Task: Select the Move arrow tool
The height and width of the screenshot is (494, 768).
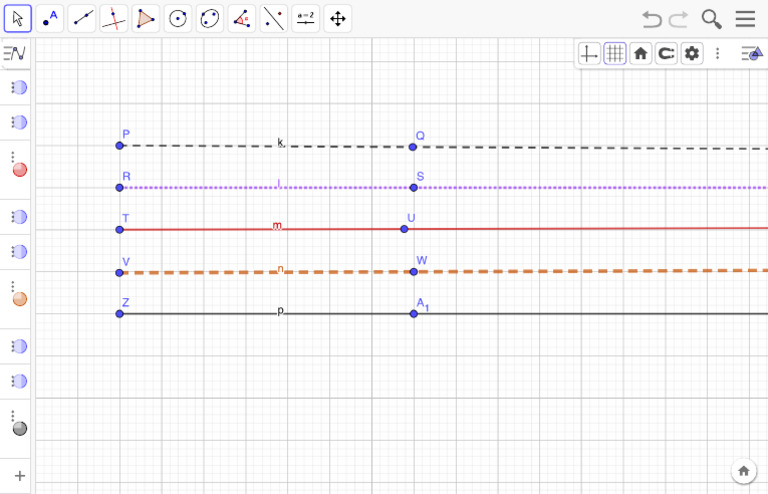Action: click(x=18, y=19)
